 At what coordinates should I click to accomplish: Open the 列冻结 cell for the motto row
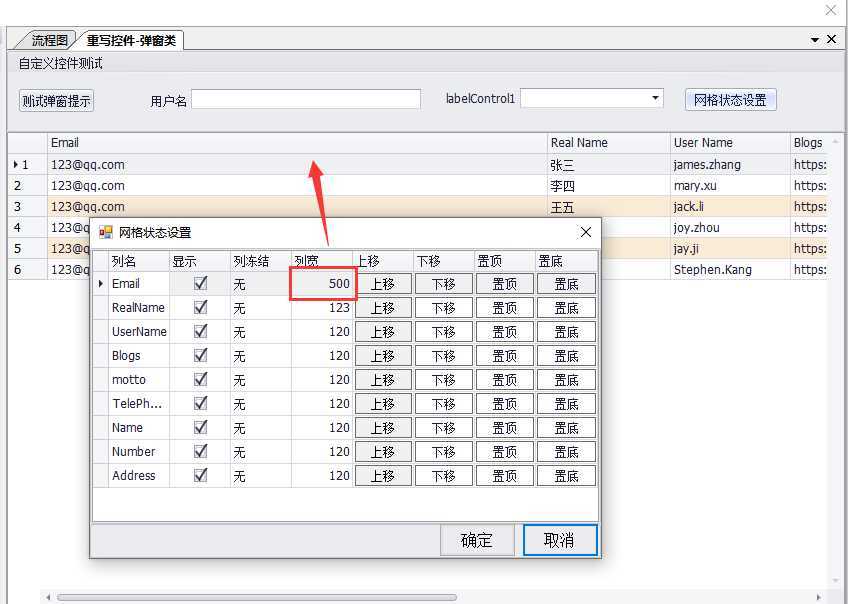pos(261,380)
